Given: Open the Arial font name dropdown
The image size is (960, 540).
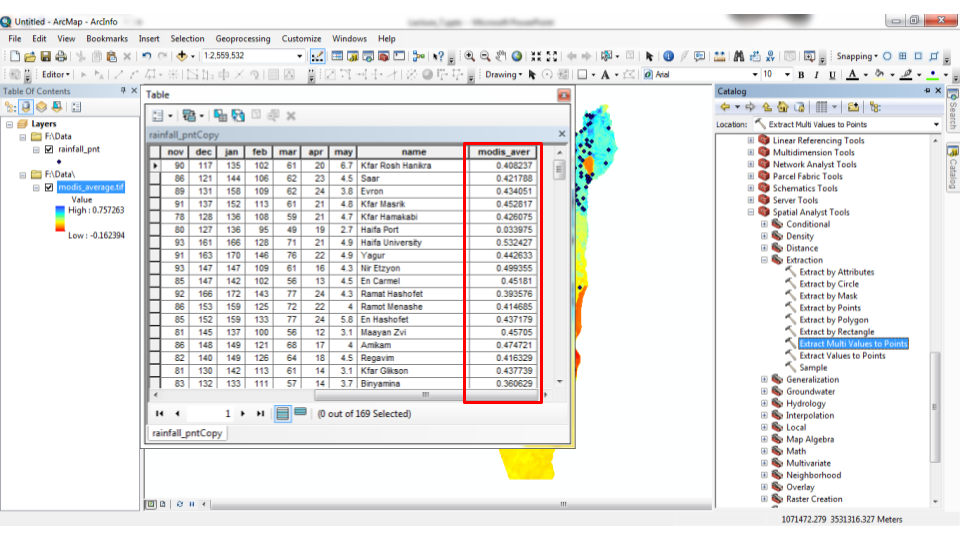Looking at the screenshot, I should click(x=754, y=75).
